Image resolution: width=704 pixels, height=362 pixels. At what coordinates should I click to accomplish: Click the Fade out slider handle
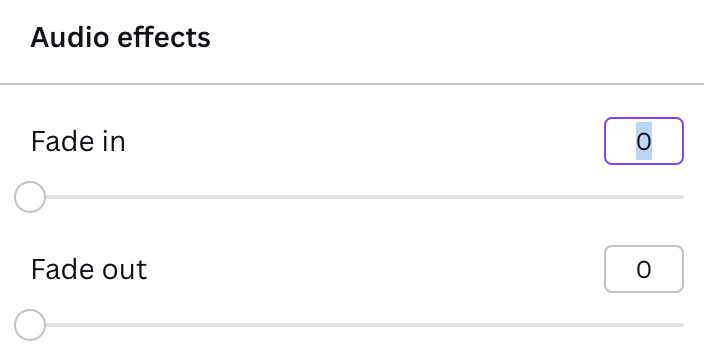point(30,325)
